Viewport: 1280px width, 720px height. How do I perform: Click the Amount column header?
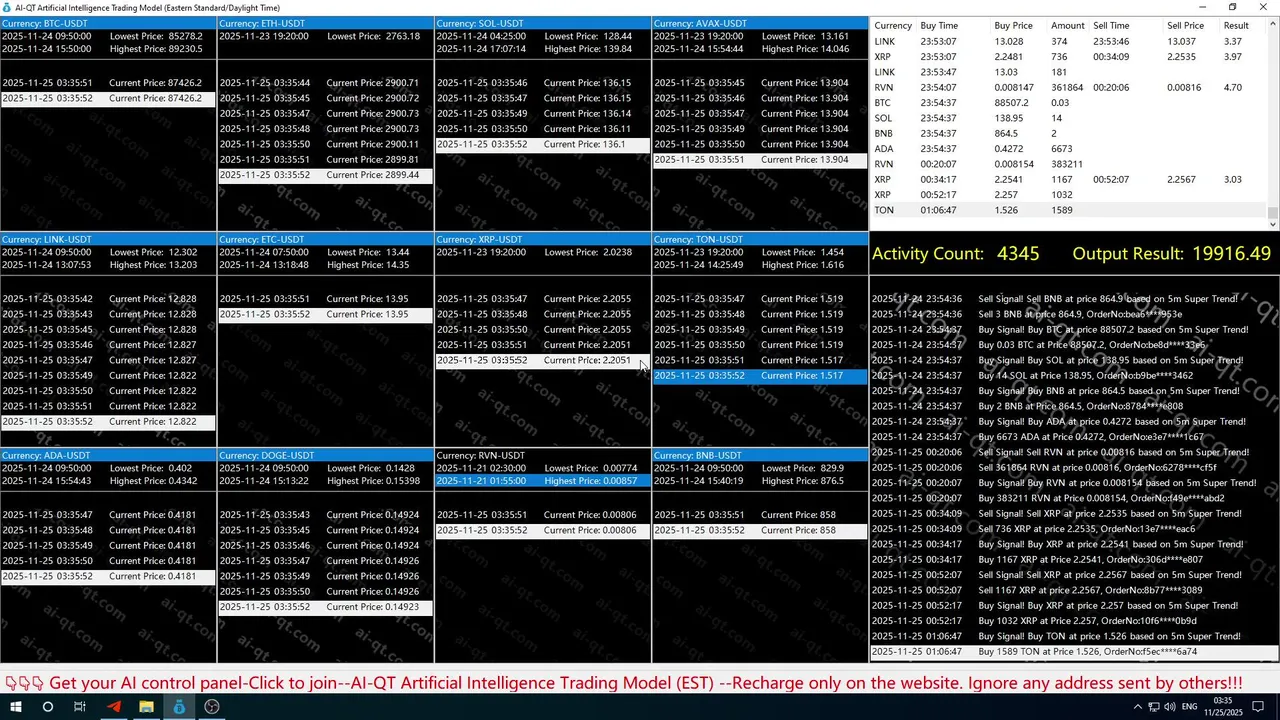click(x=1068, y=25)
